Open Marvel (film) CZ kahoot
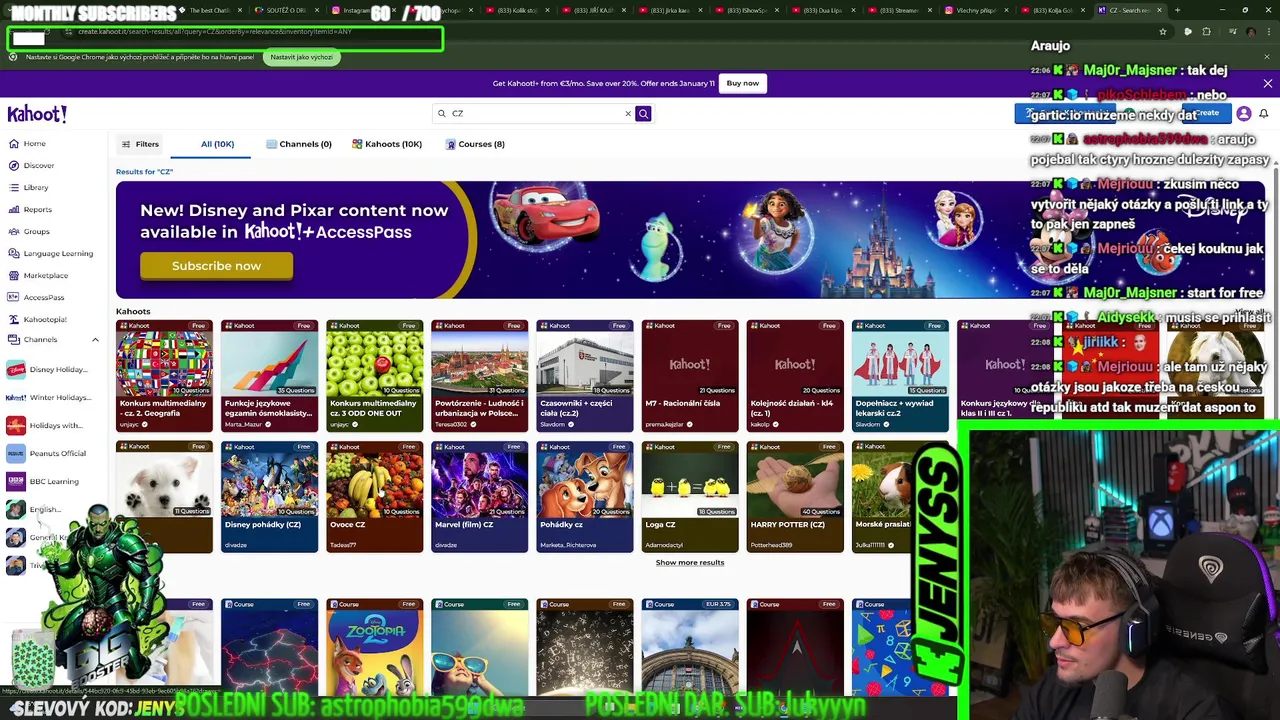The image size is (1280, 720). tap(479, 496)
